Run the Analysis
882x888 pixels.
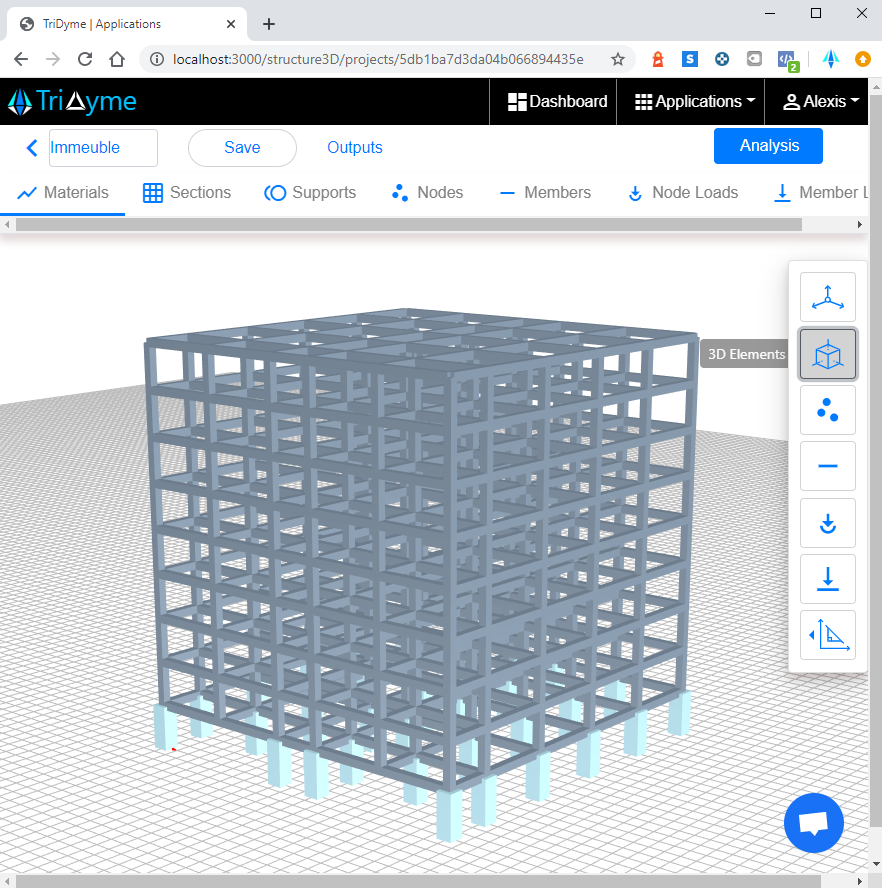[x=768, y=146]
